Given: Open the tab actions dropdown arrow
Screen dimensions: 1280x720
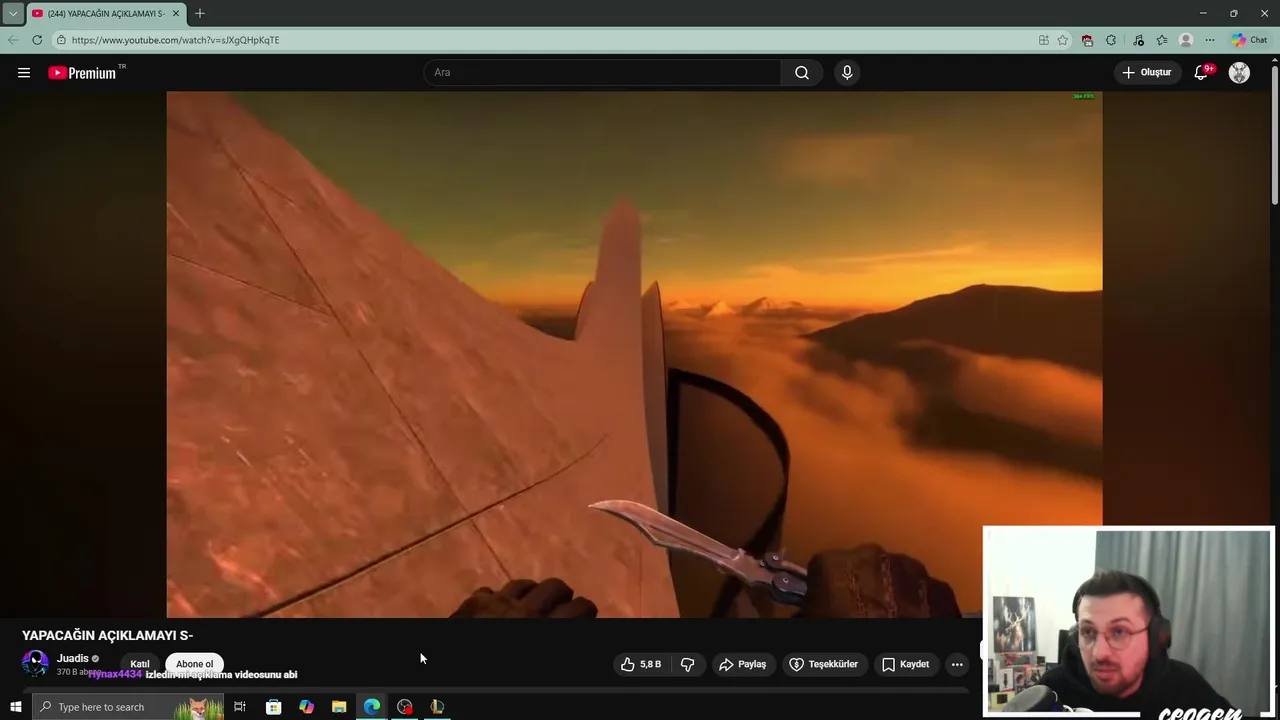Looking at the screenshot, I should coord(12,13).
